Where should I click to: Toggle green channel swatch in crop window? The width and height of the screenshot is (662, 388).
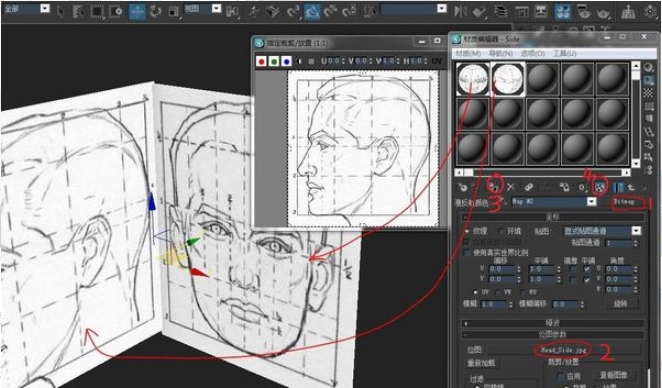pos(274,62)
